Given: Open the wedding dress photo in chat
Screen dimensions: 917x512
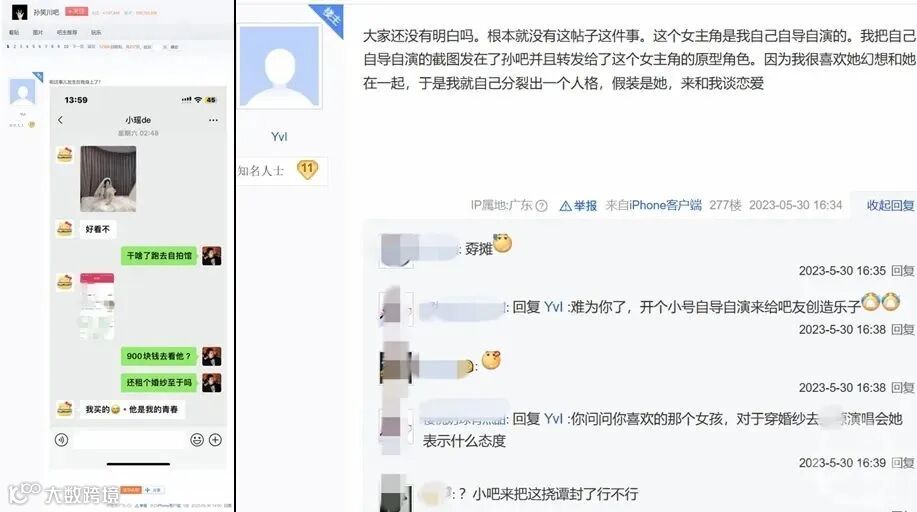Looking at the screenshot, I should (108, 178).
